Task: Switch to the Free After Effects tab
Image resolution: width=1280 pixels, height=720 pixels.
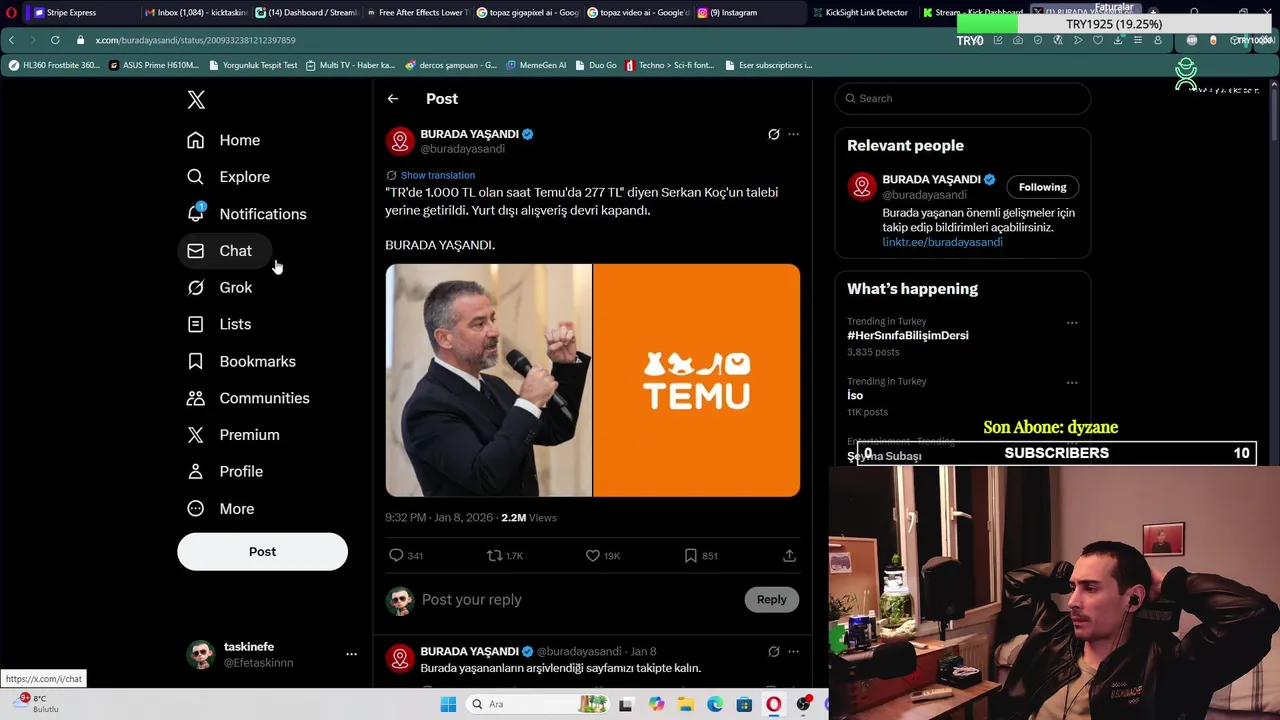Action: tap(415, 12)
